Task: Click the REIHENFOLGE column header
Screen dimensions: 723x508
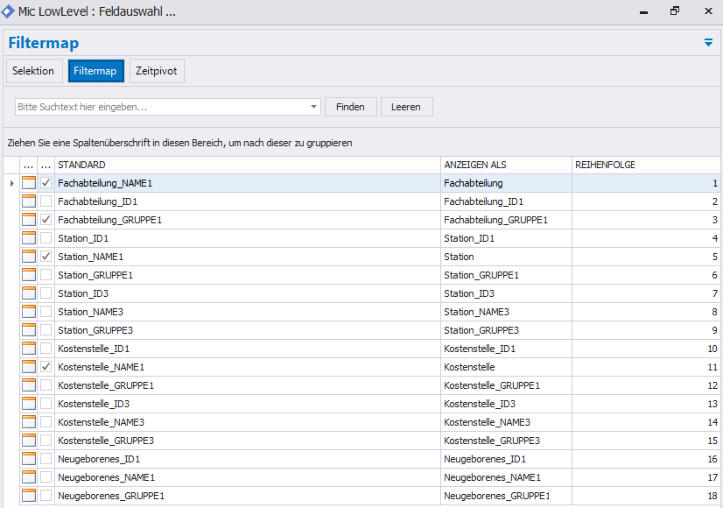Action: 605,165
